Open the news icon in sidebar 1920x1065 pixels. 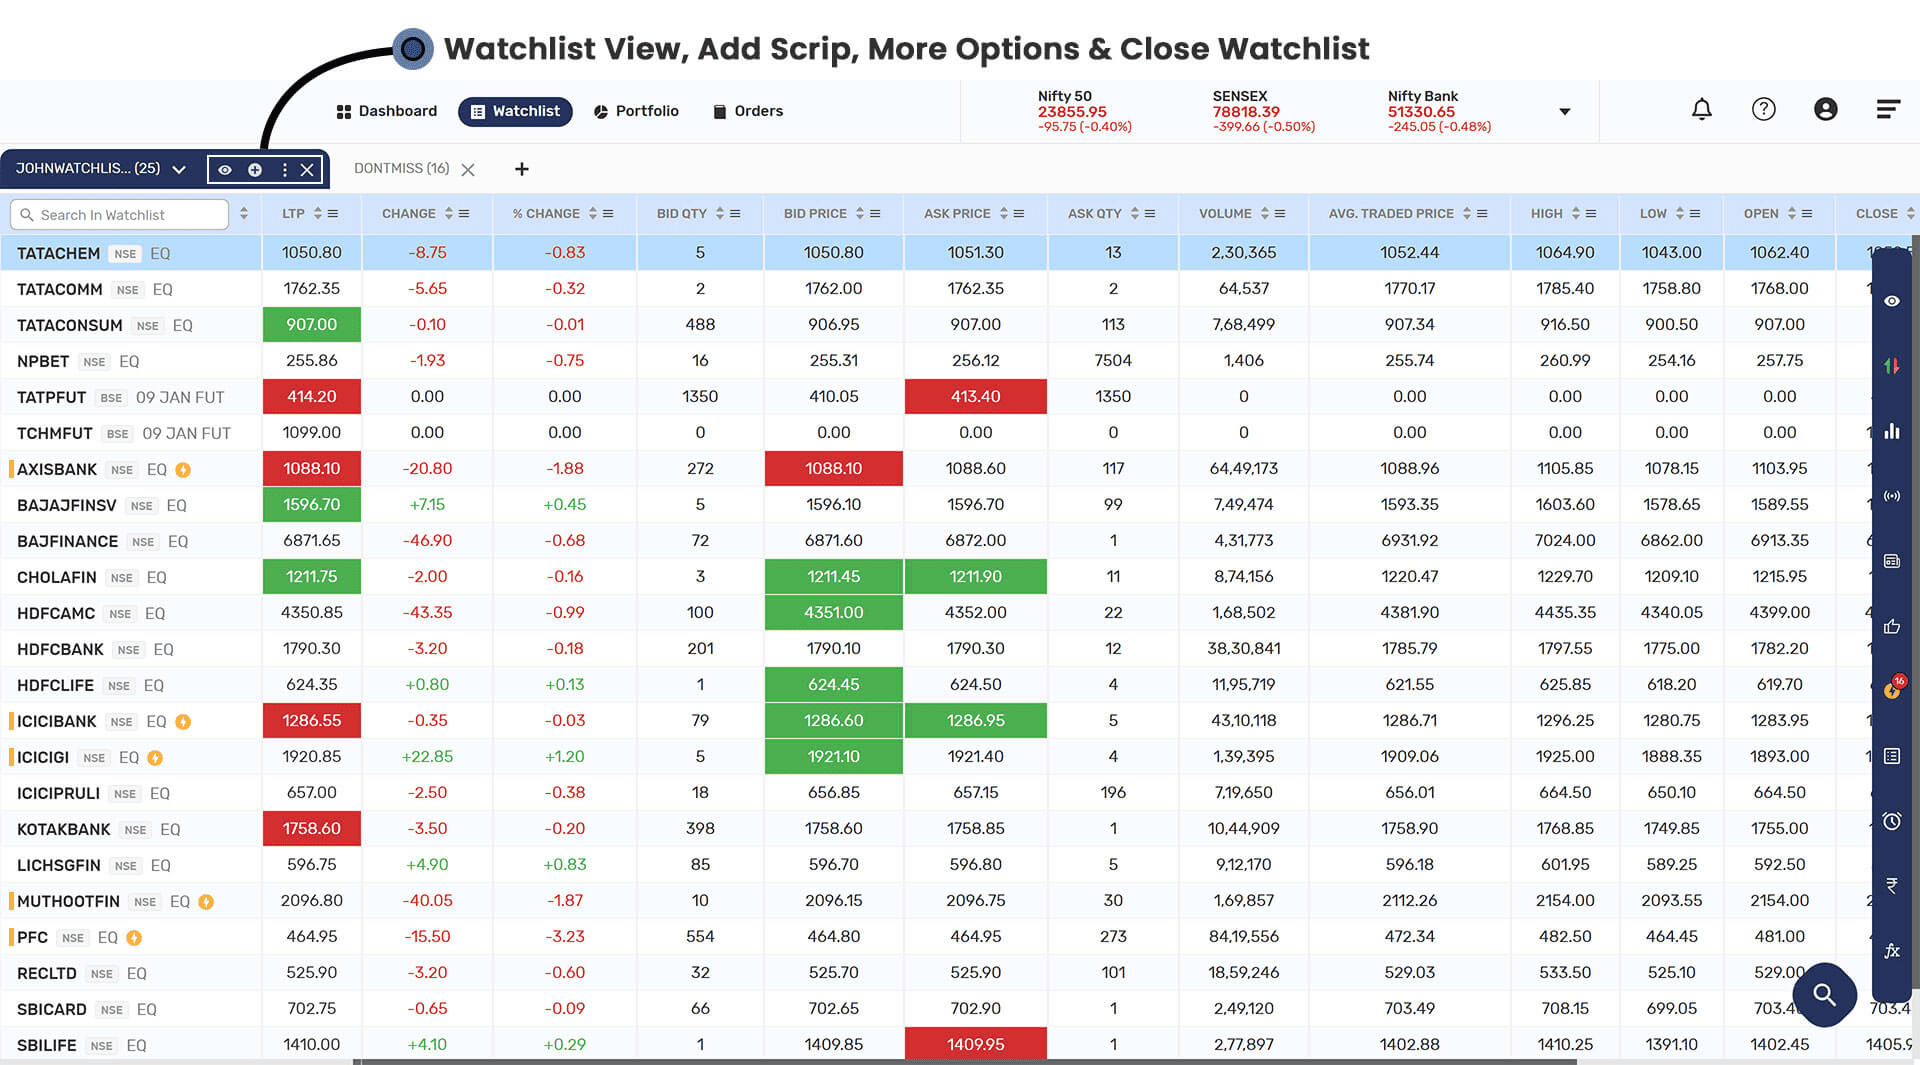tap(1891, 561)
